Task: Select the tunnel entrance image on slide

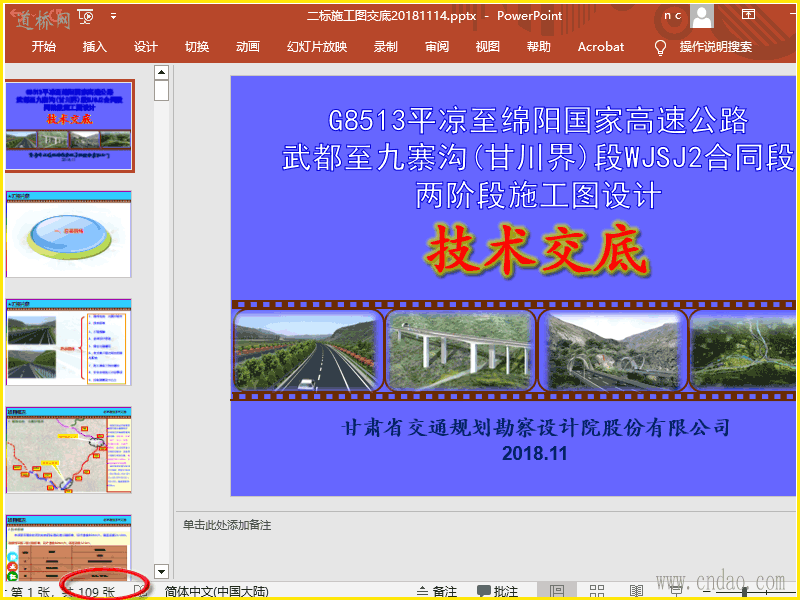Action: click(x=613, y=351)
